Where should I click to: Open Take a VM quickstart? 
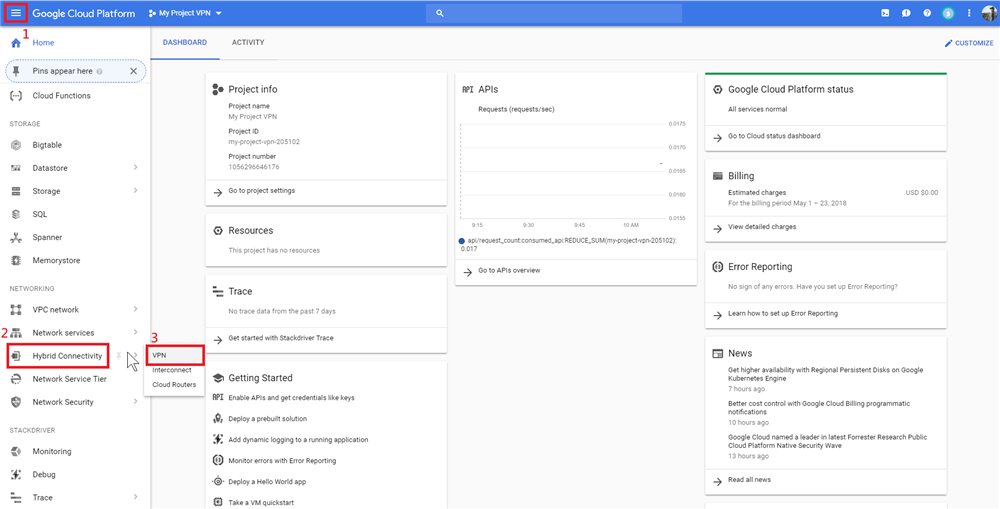click(x=261, y=503)
